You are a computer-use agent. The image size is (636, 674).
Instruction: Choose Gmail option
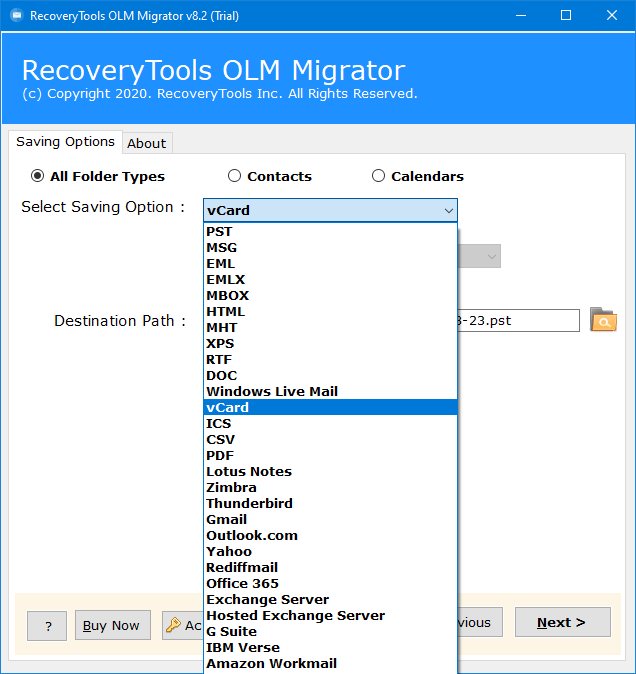pos(330,519)
